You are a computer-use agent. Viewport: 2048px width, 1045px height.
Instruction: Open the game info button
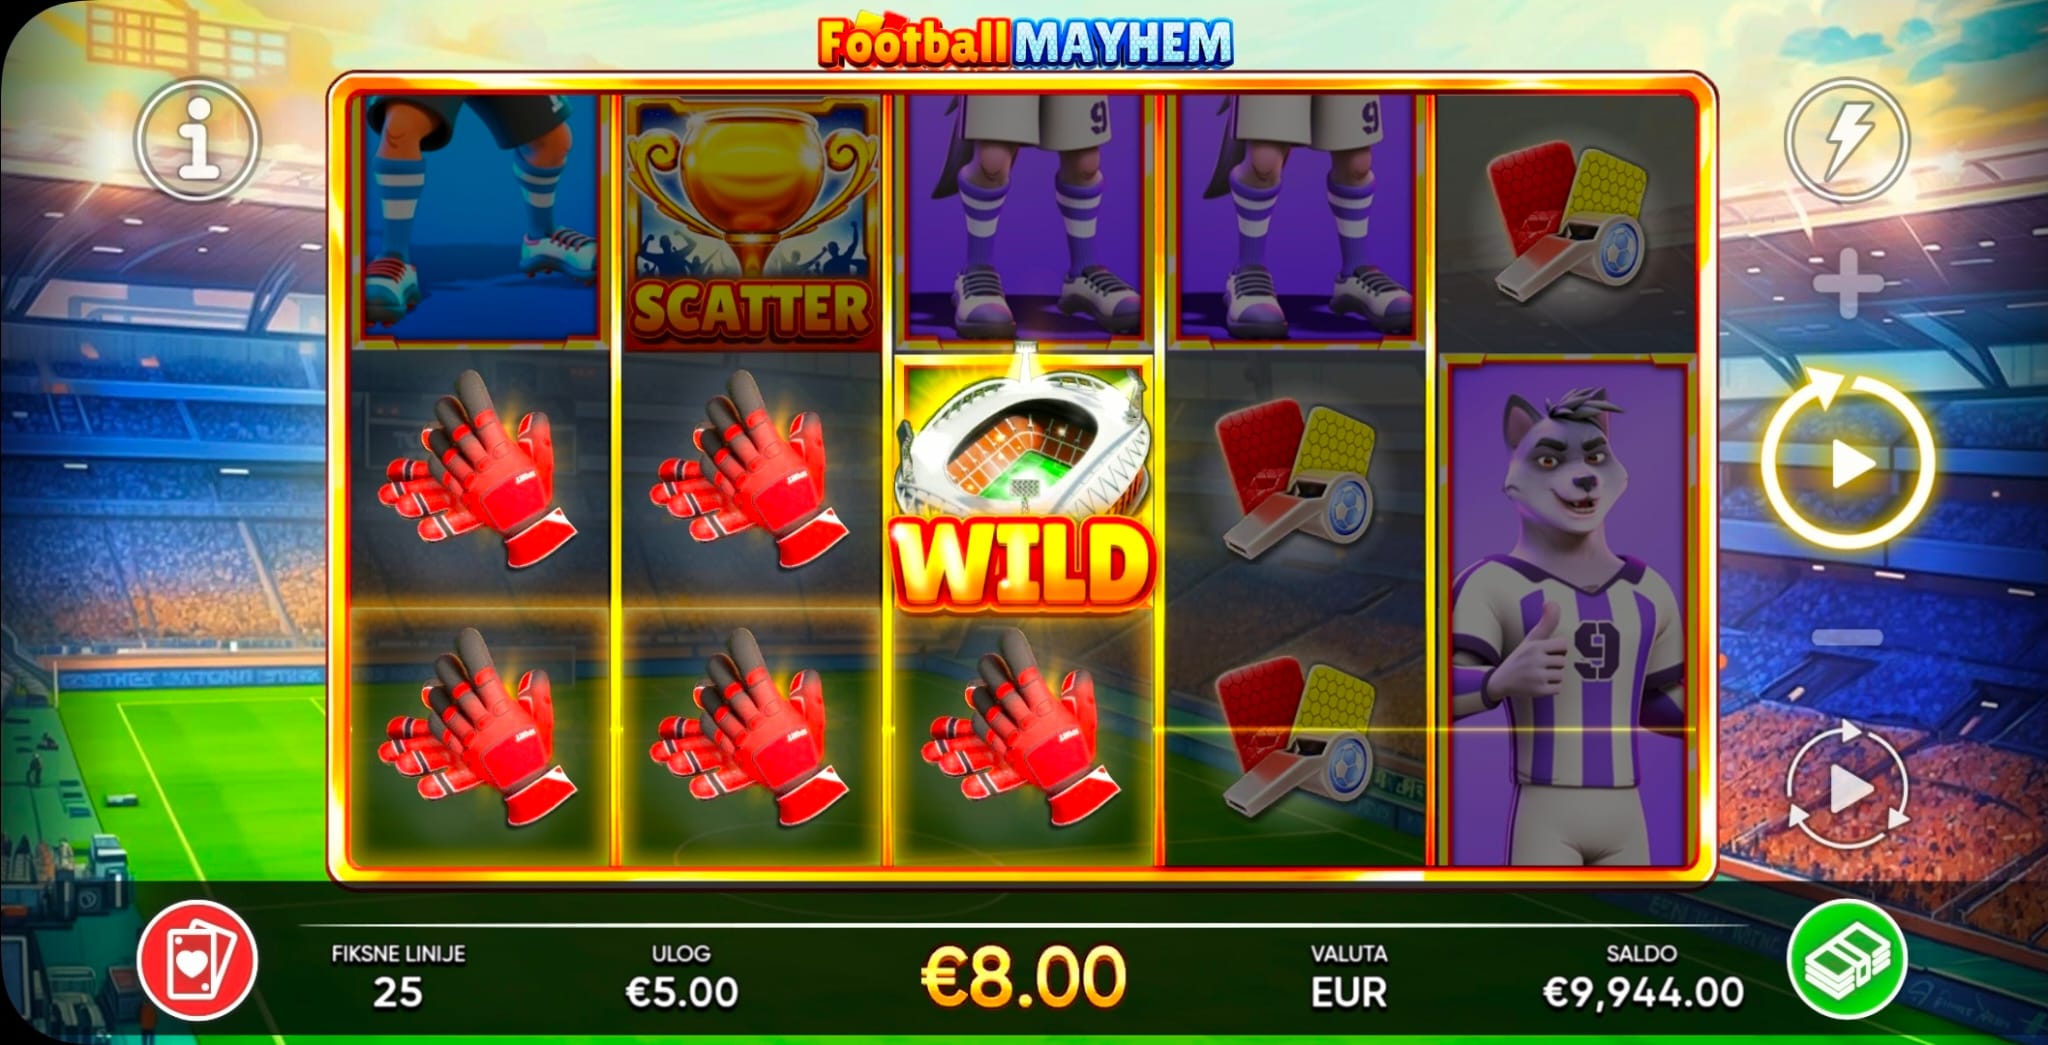coord(198,141)
